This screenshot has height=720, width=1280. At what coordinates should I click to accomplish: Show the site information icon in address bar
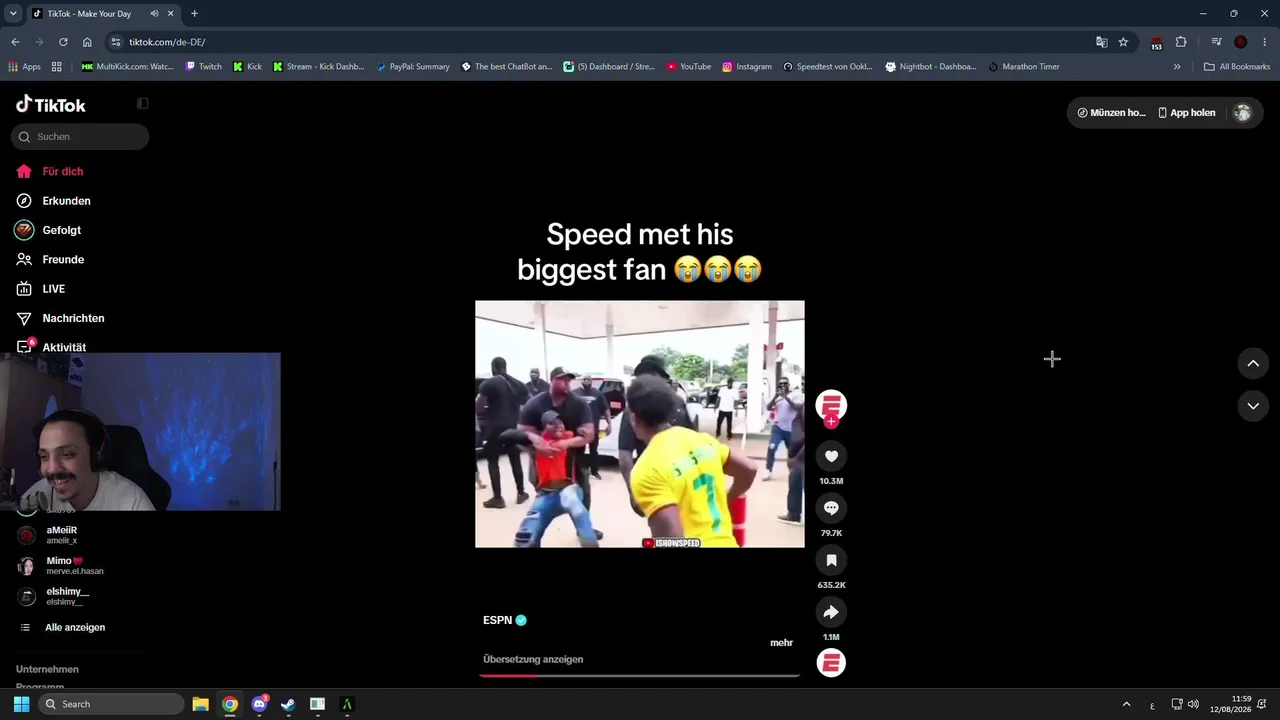(x=115, y=42)
